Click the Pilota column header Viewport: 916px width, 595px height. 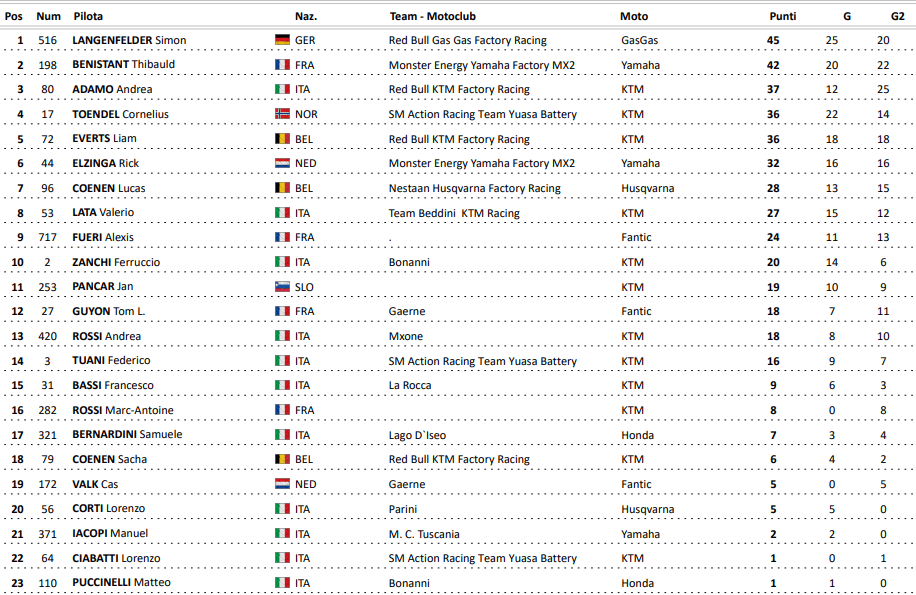point(88,17)
